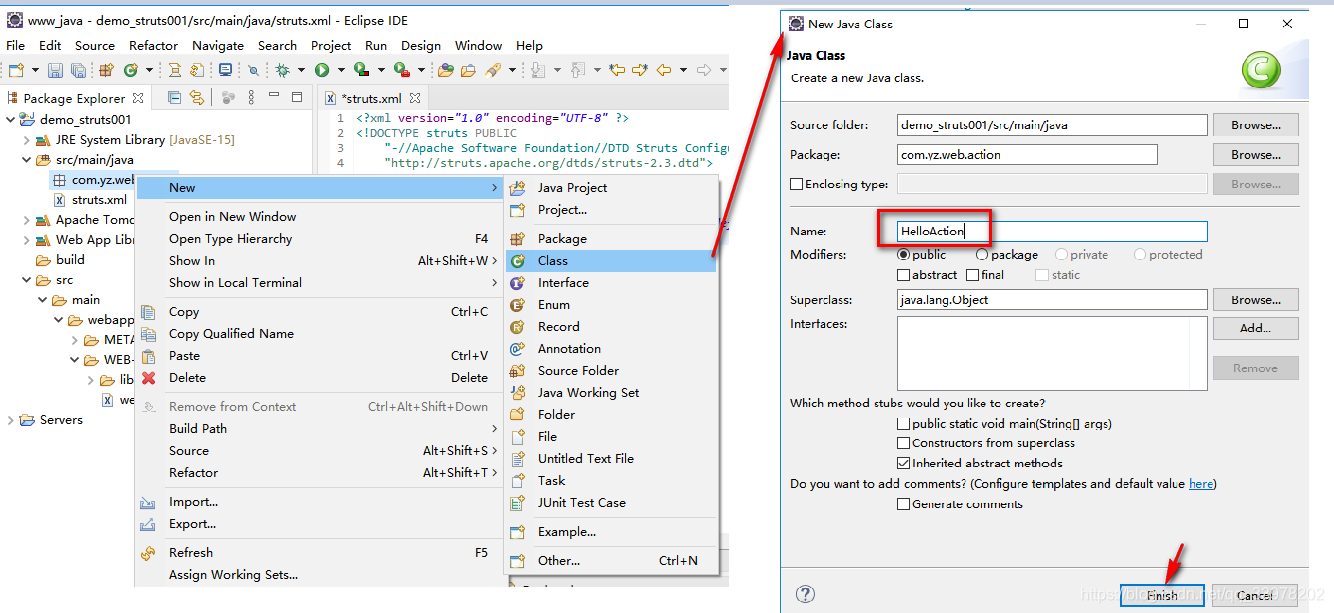Close the struts.xml editor tab
This screenshot has height=613, width=1334.
coord(415,98)
